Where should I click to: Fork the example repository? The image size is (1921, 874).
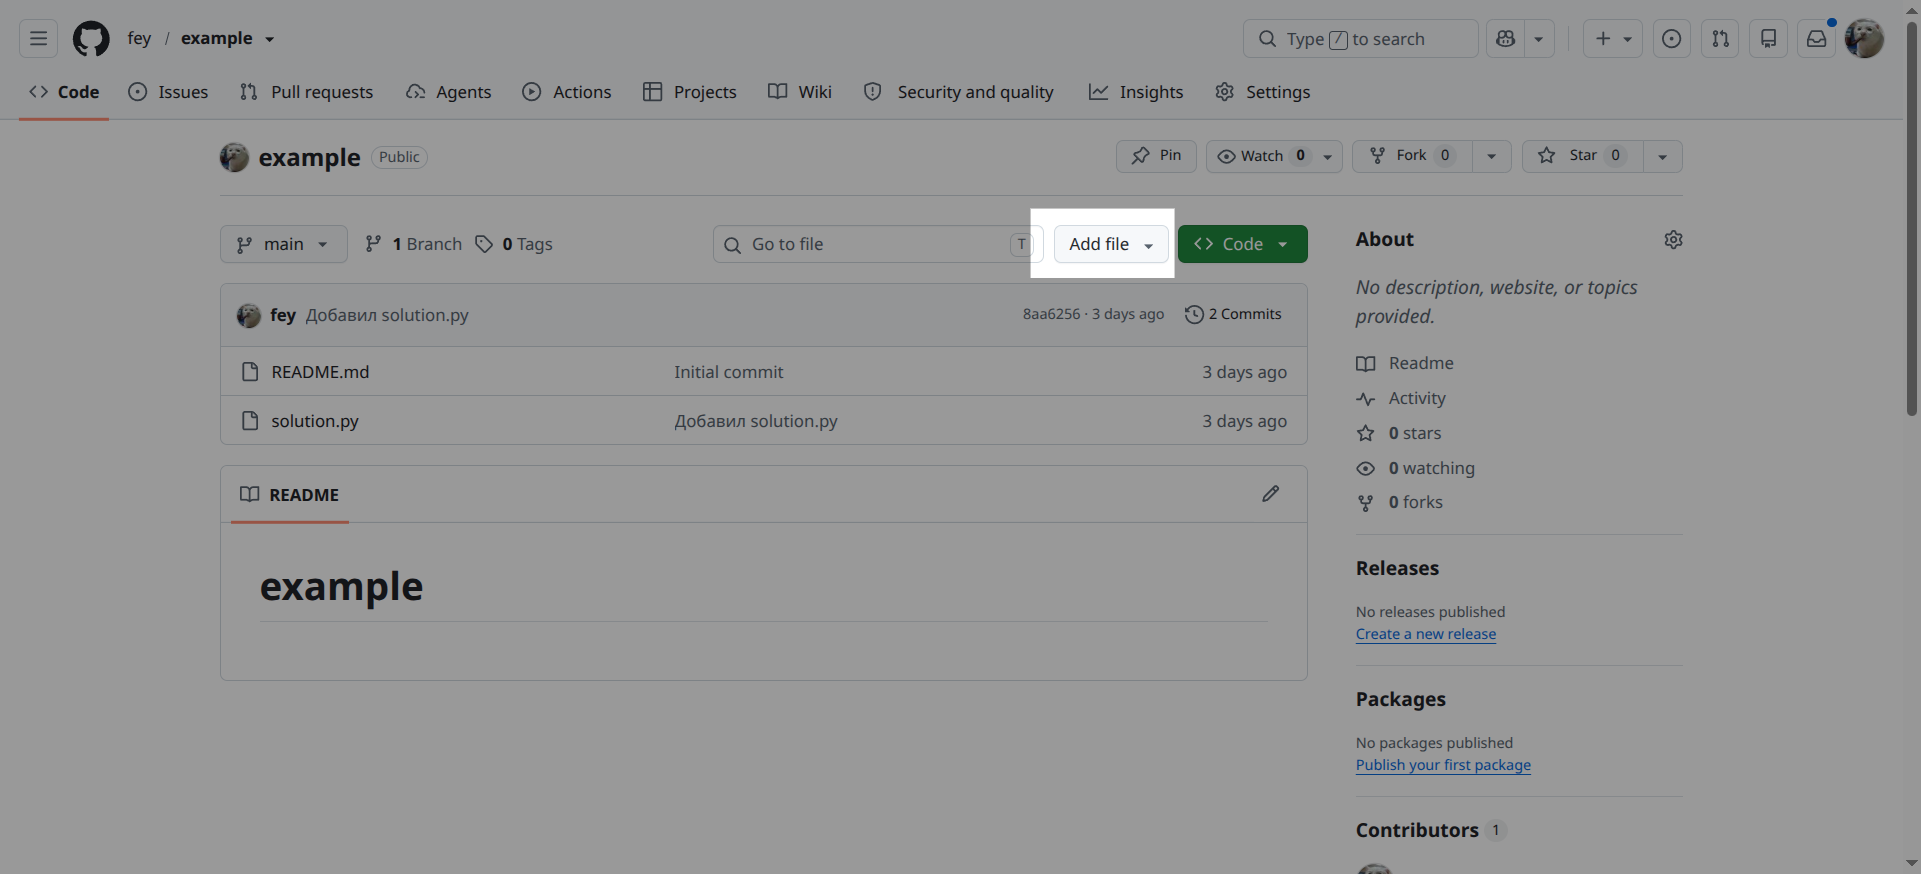[1412, 156]
